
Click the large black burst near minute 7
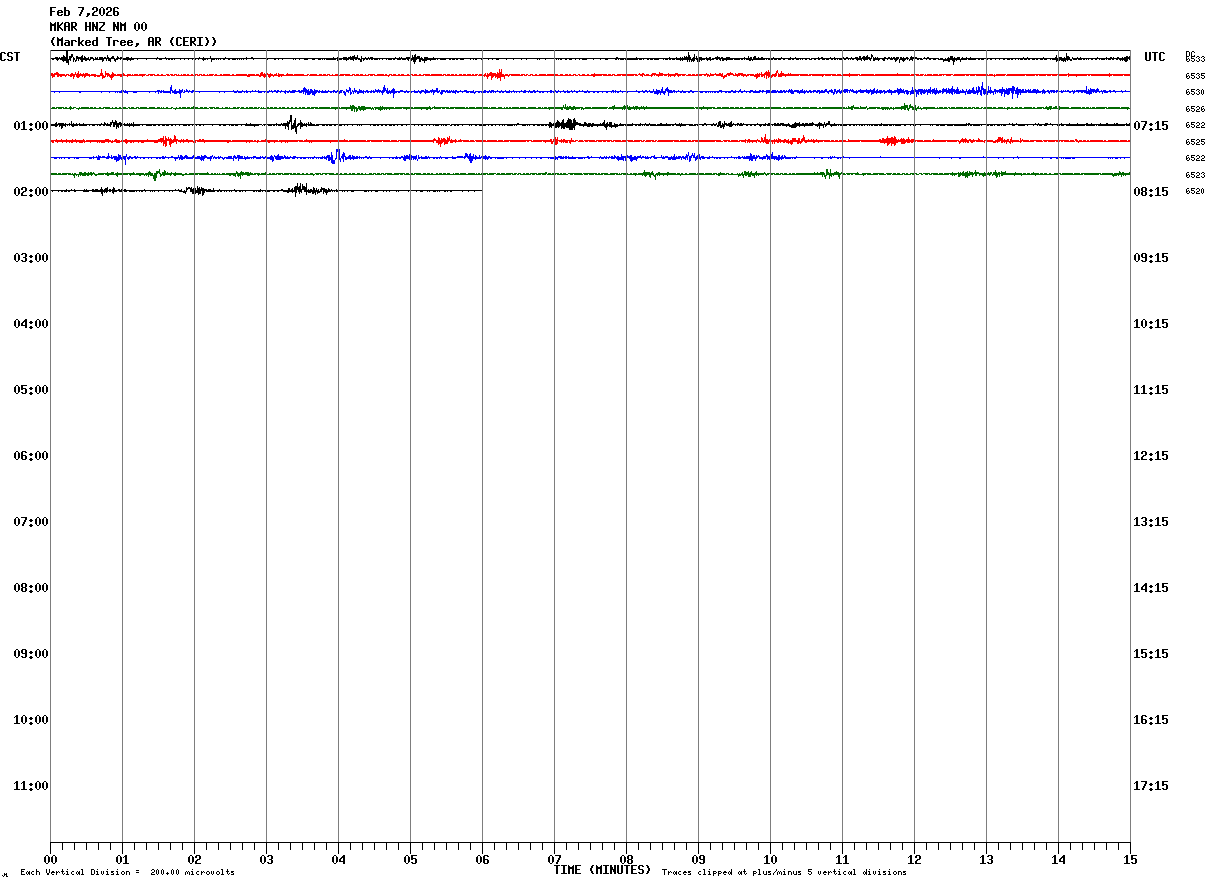pyautogui.click(x=566, y=124)
